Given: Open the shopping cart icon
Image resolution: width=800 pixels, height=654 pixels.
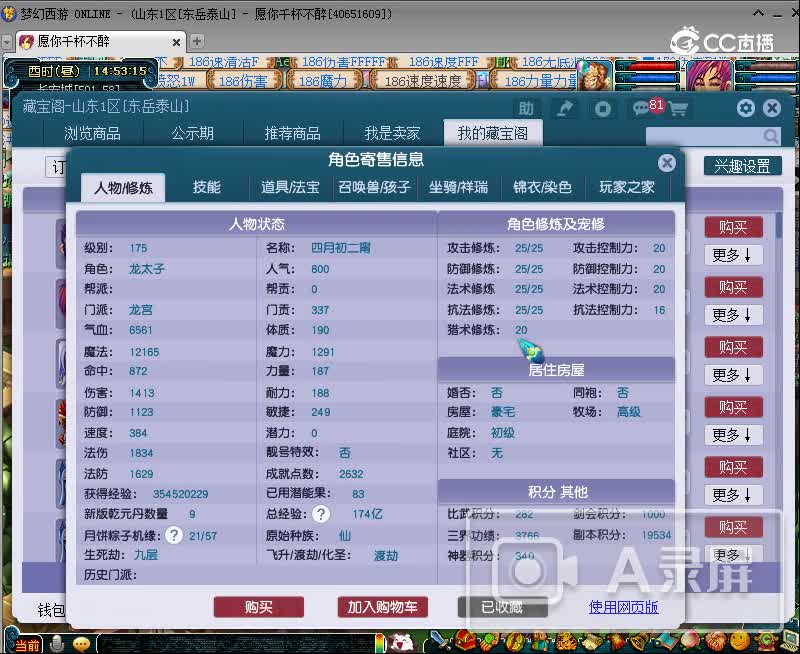Looking at the screenshot, I should pyautogui.click(x=679, y=109).
